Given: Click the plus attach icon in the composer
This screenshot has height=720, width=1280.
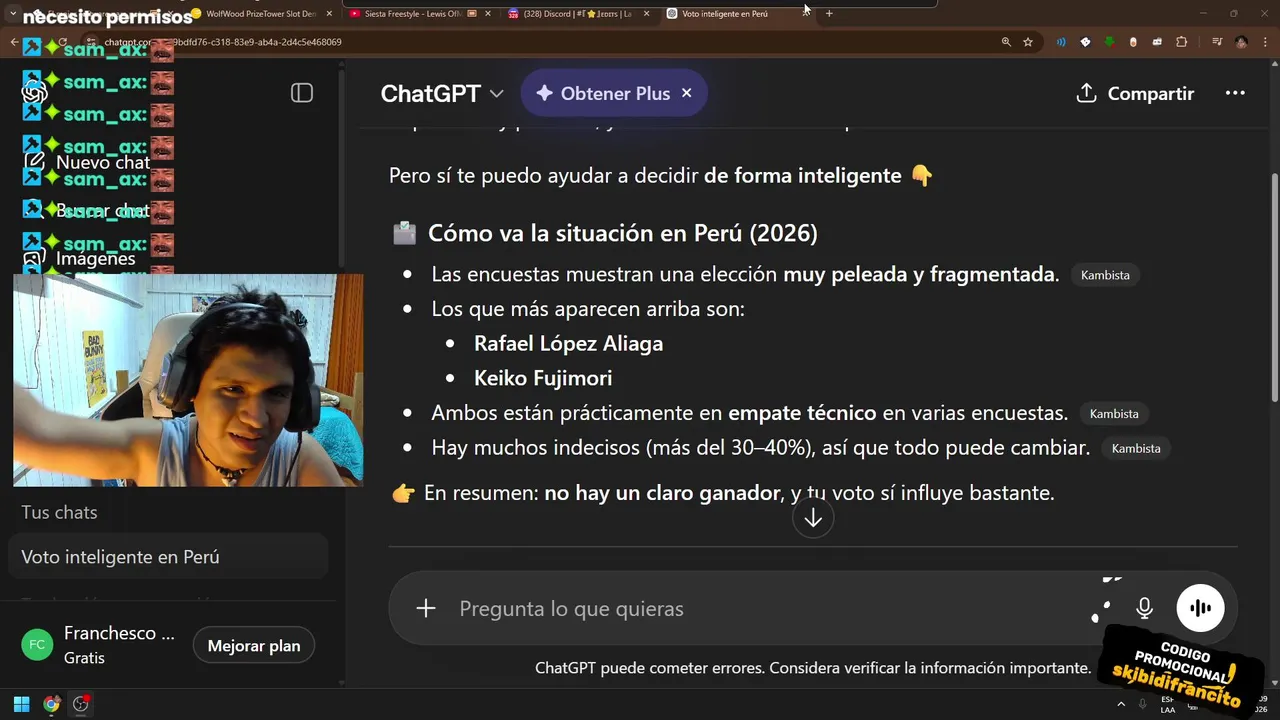Looking at the screenshot, I should 426,608.
